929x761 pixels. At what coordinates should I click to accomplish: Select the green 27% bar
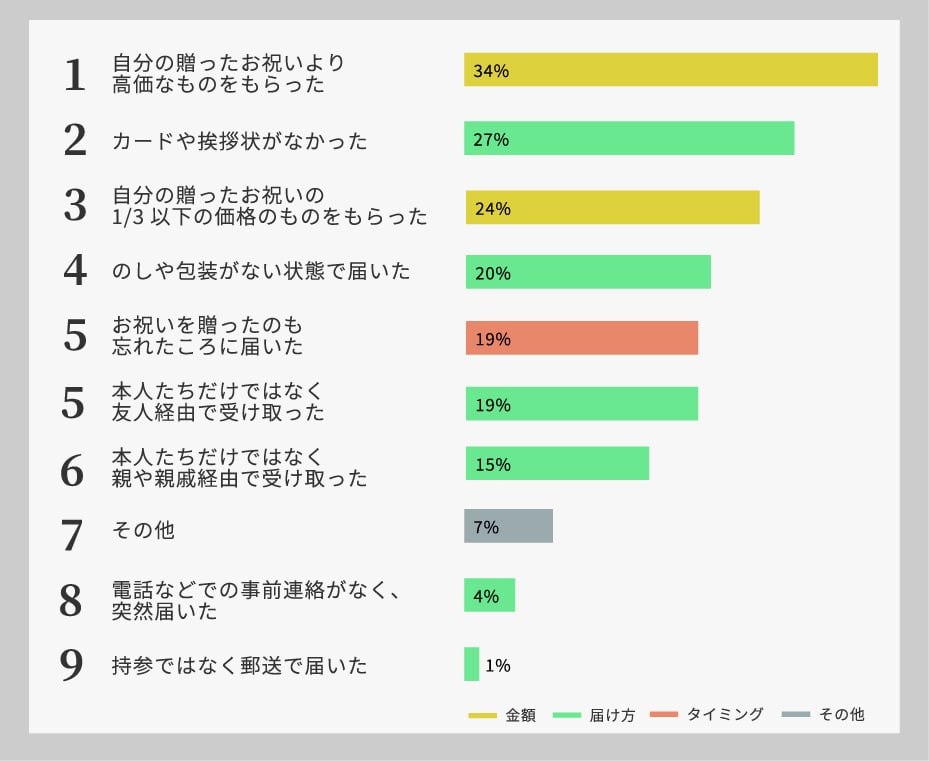[x=629, y=138]
